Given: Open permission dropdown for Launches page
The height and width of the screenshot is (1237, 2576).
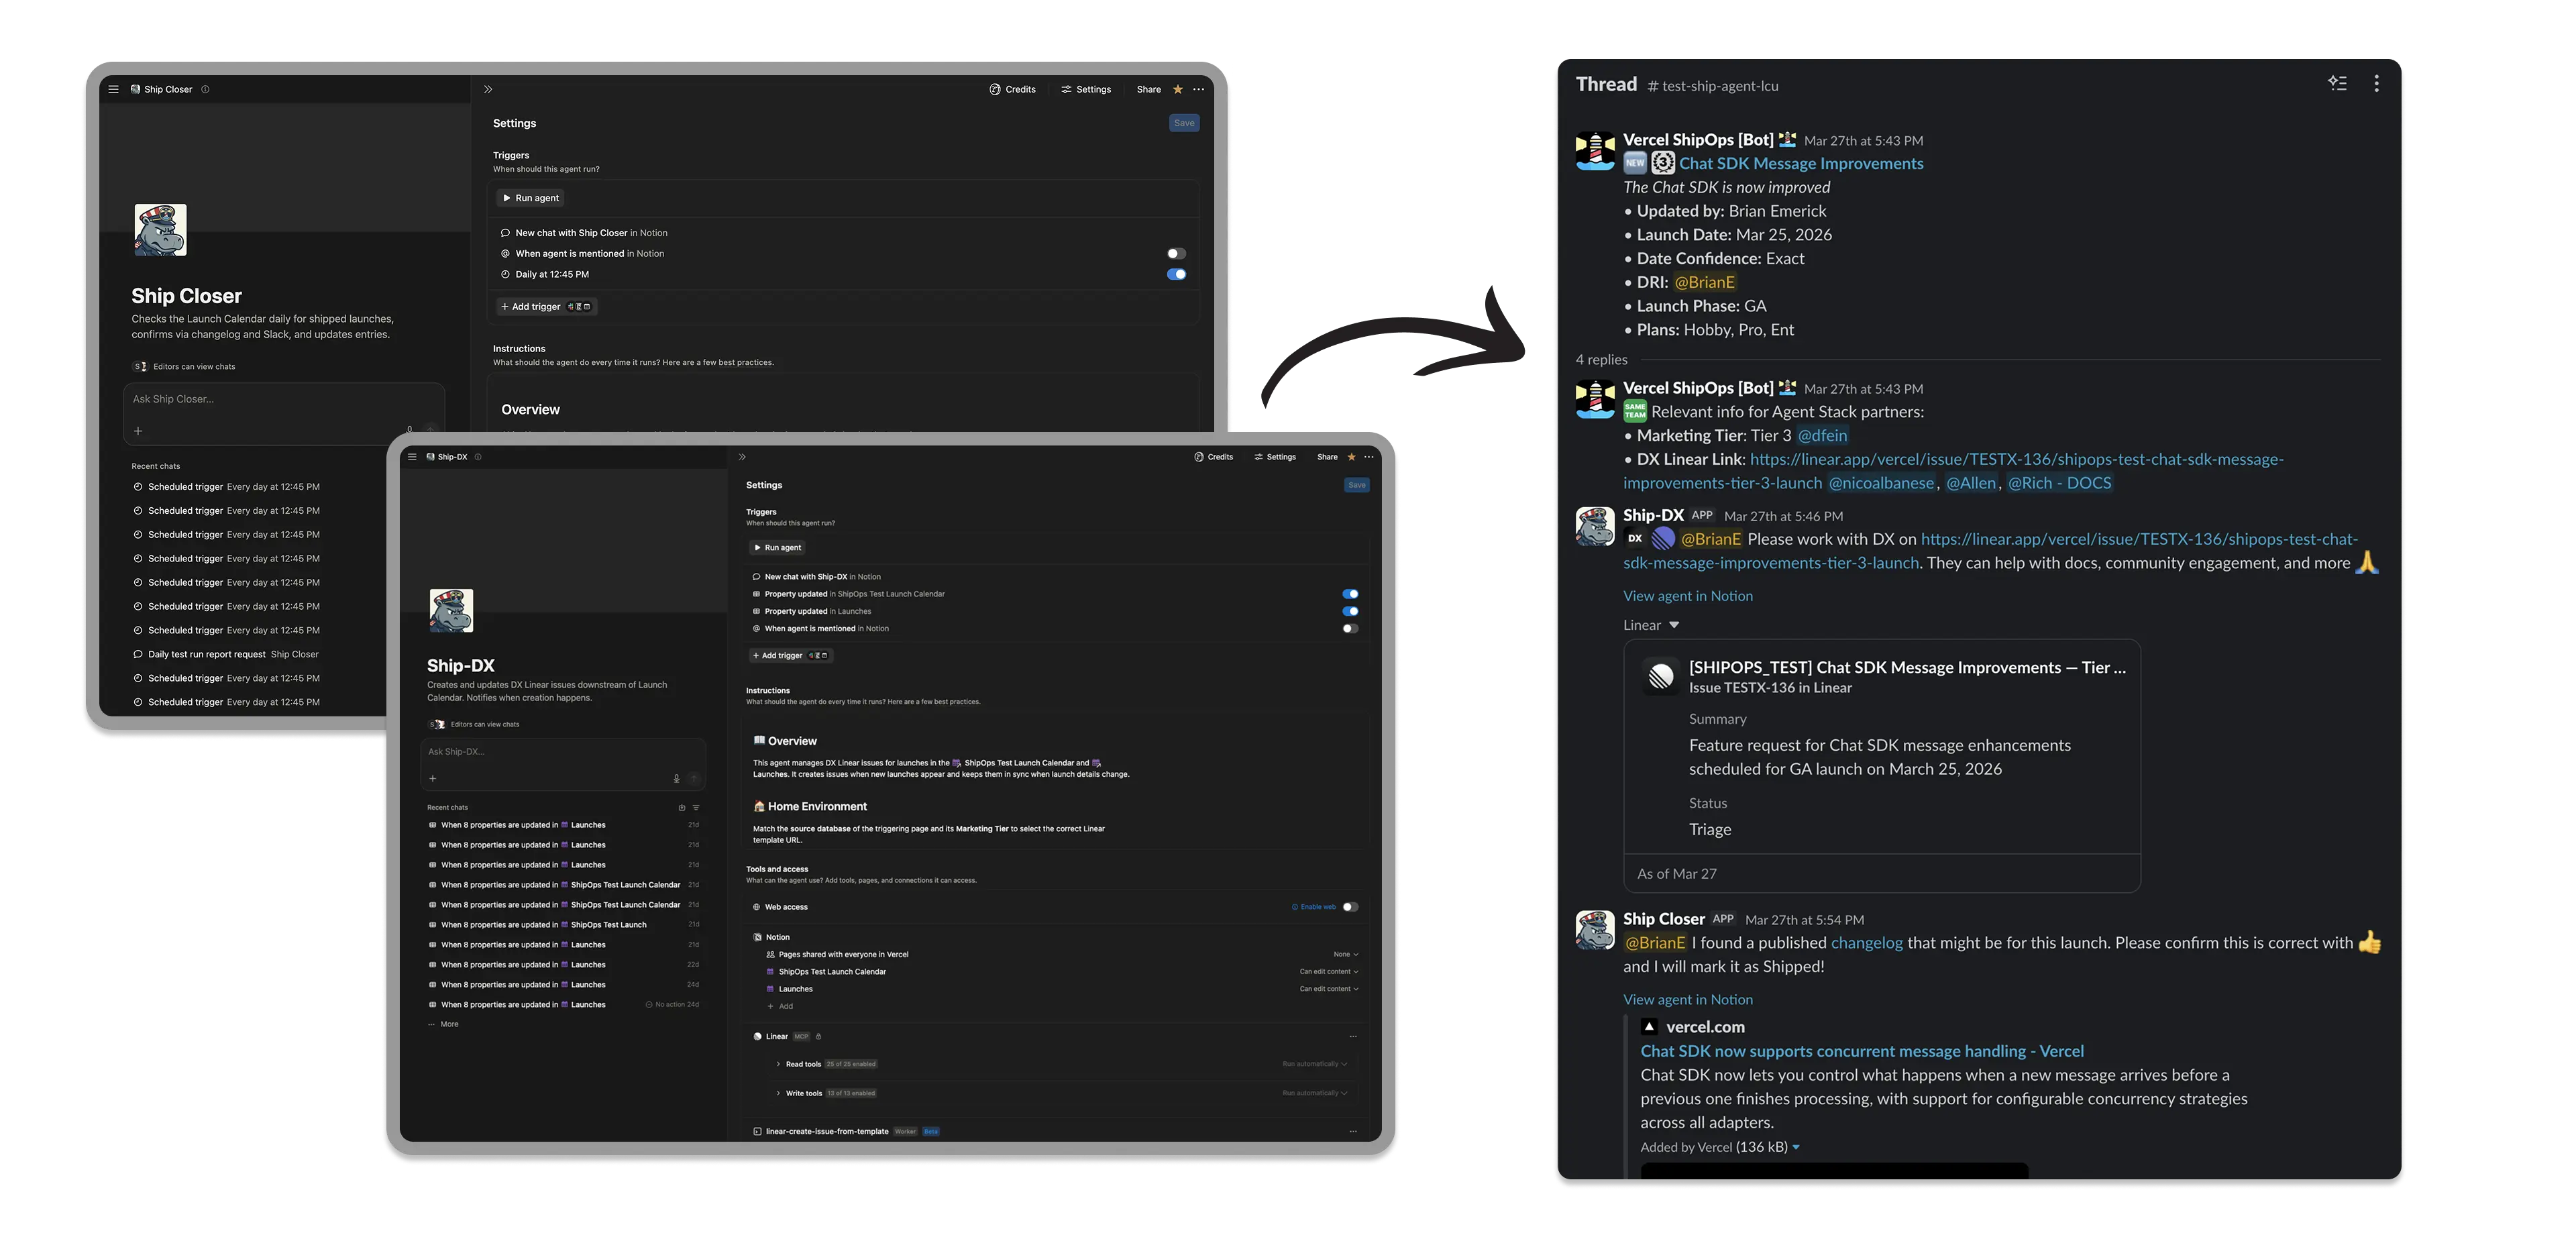Looking at the screenshot, I should tap(1329, 989).
